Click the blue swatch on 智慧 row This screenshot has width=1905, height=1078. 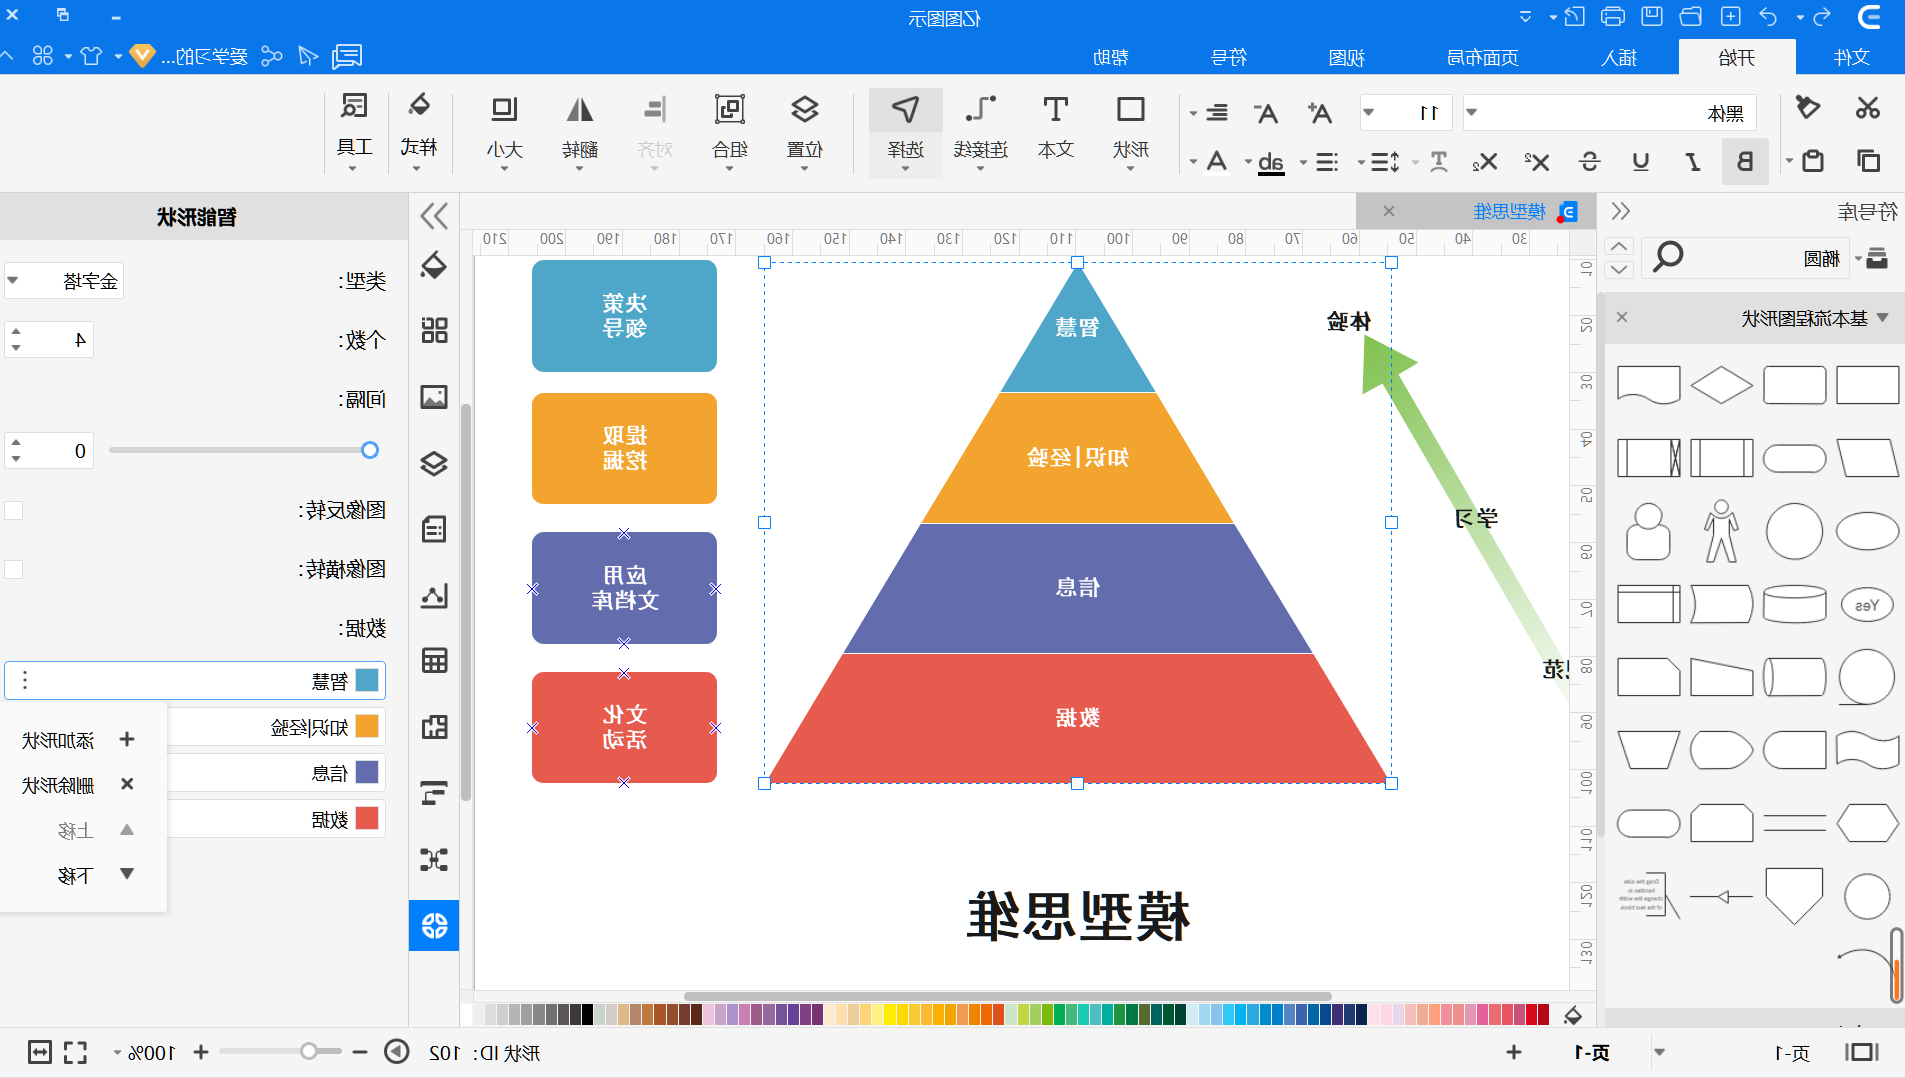coord(367,680)
